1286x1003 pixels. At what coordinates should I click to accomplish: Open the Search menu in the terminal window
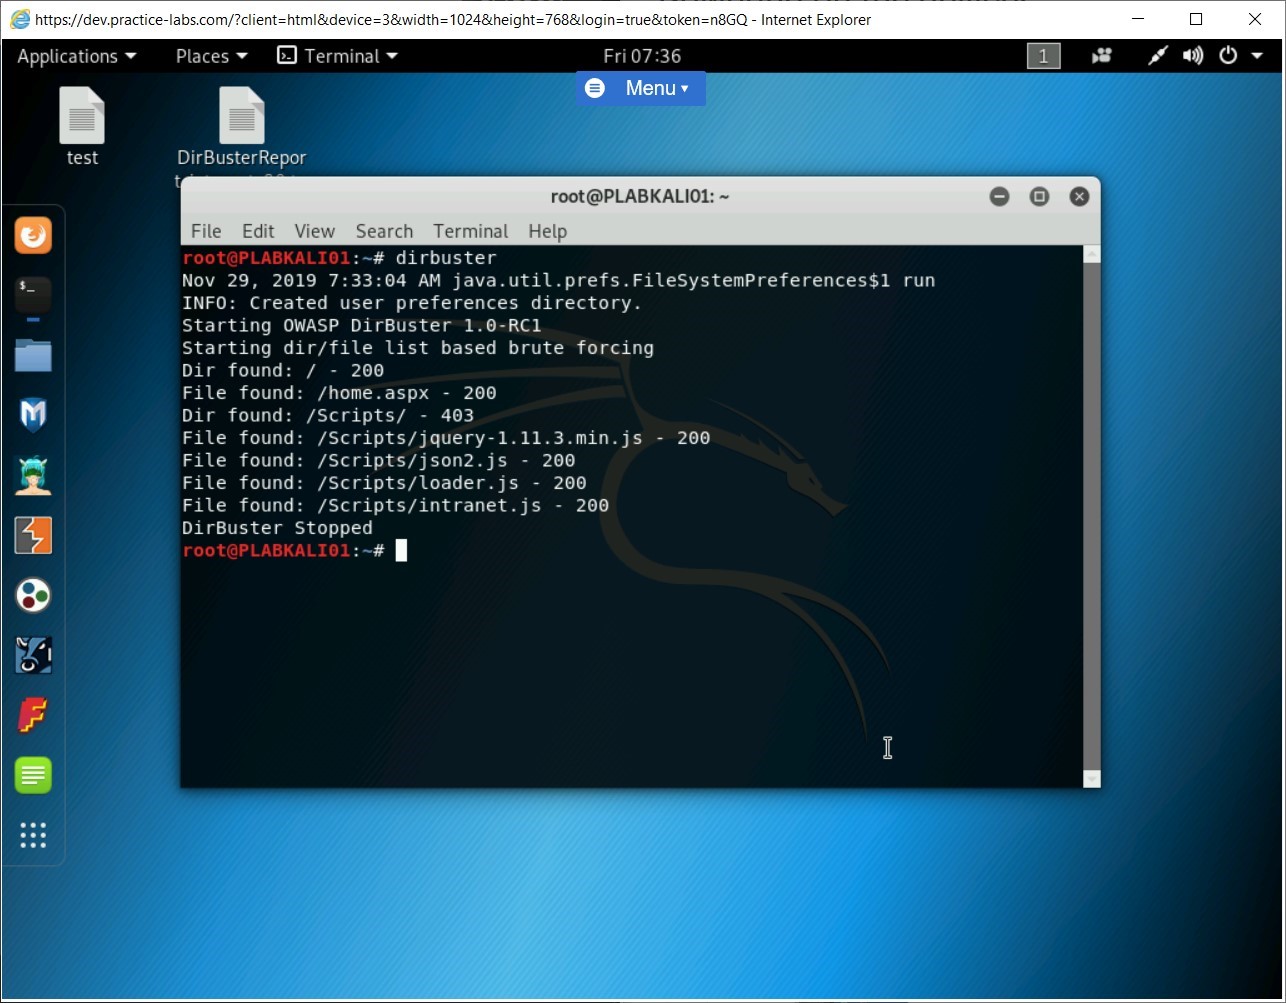coord(384,231)
